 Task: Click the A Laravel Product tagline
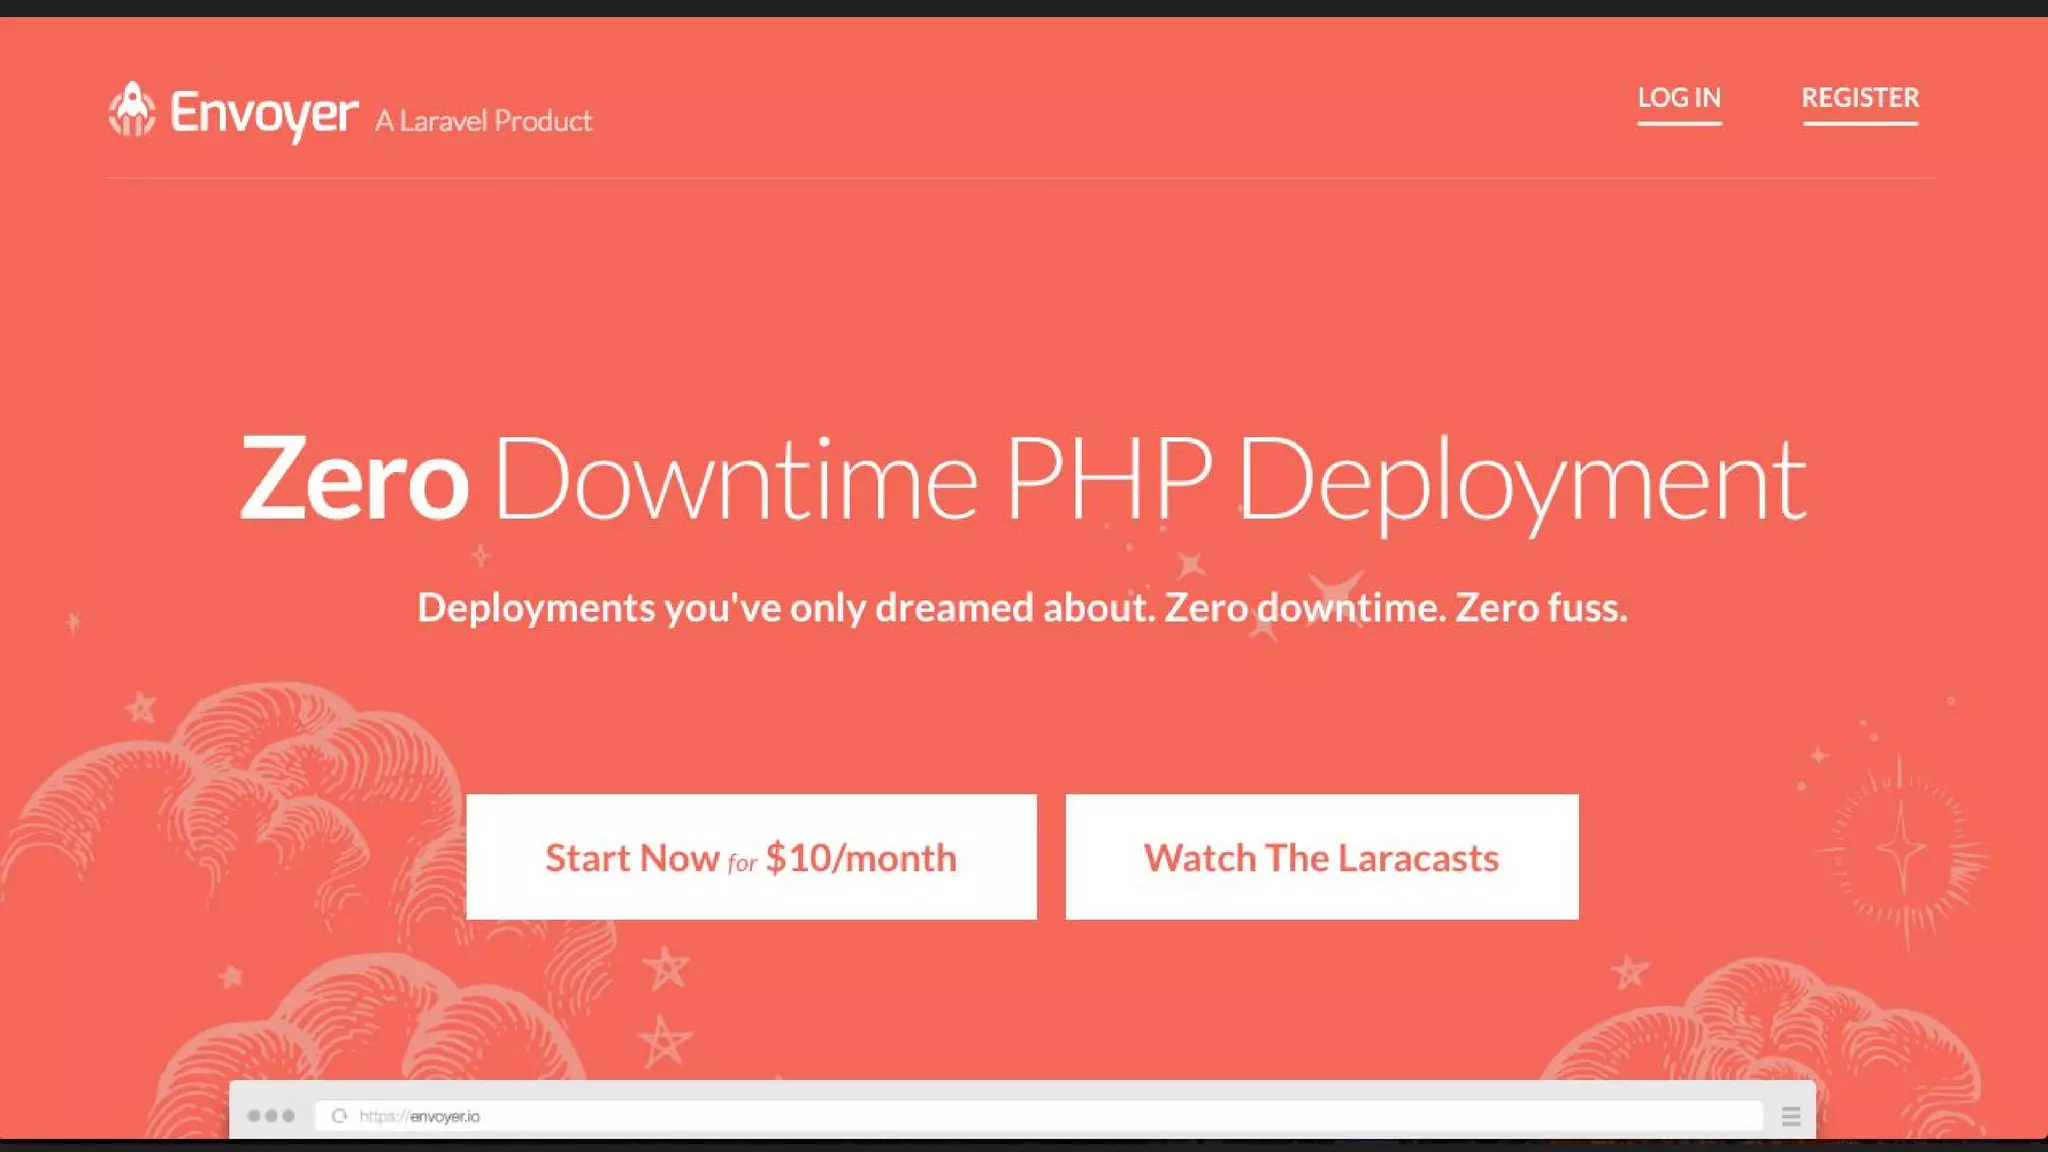(x=484, y=121)
